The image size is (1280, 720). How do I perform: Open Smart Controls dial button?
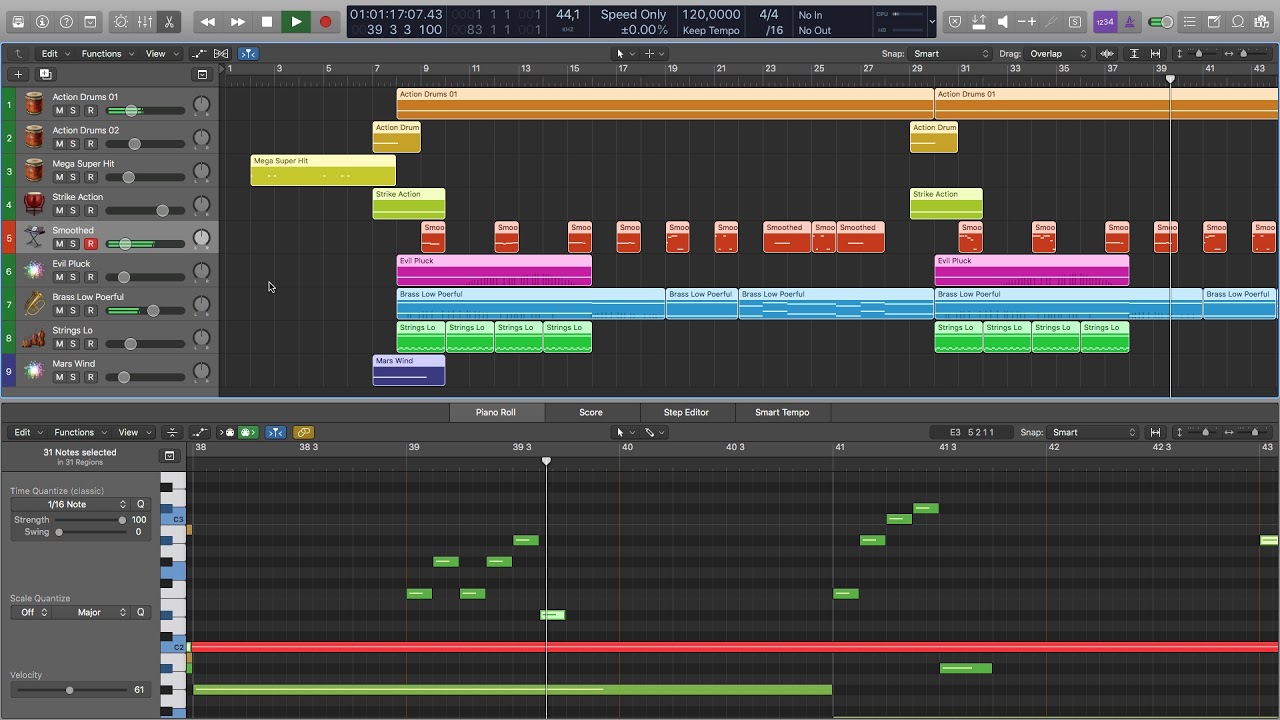(x=121, y=21)
